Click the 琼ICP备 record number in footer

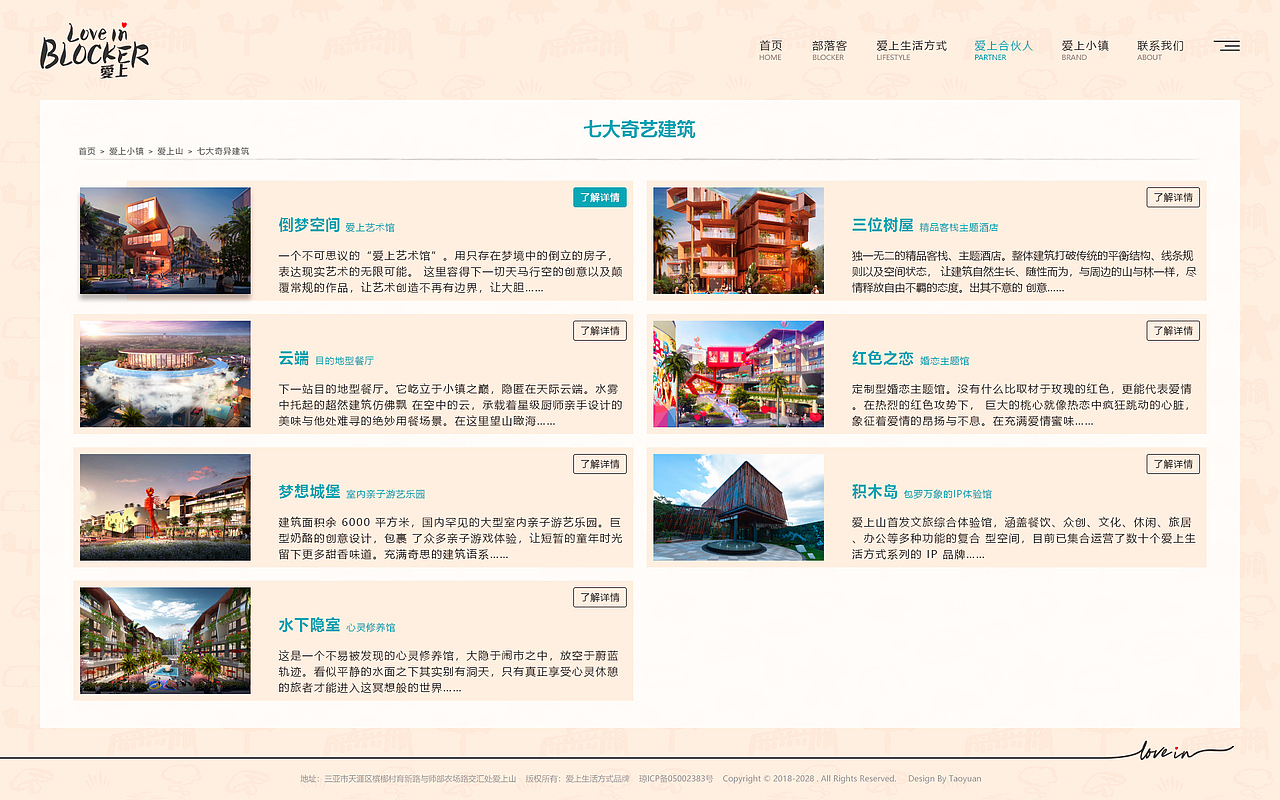pyautogui.click(x=676, y=778)
